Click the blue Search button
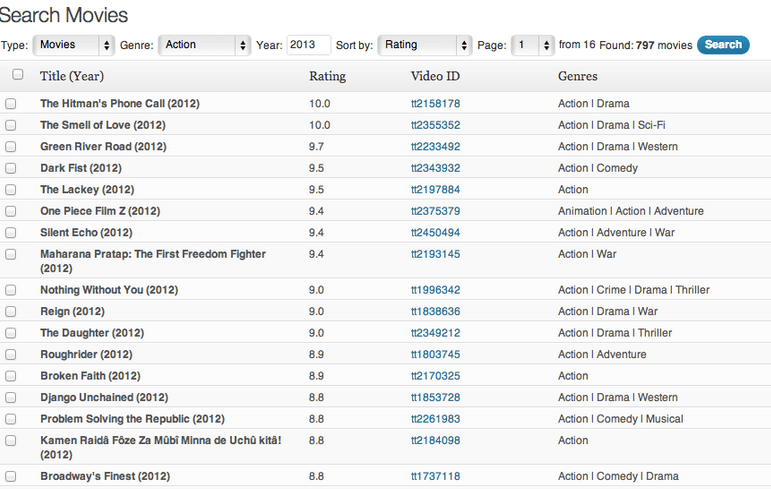This screenshot has width=771, height=489. click(x=723, y=45)
